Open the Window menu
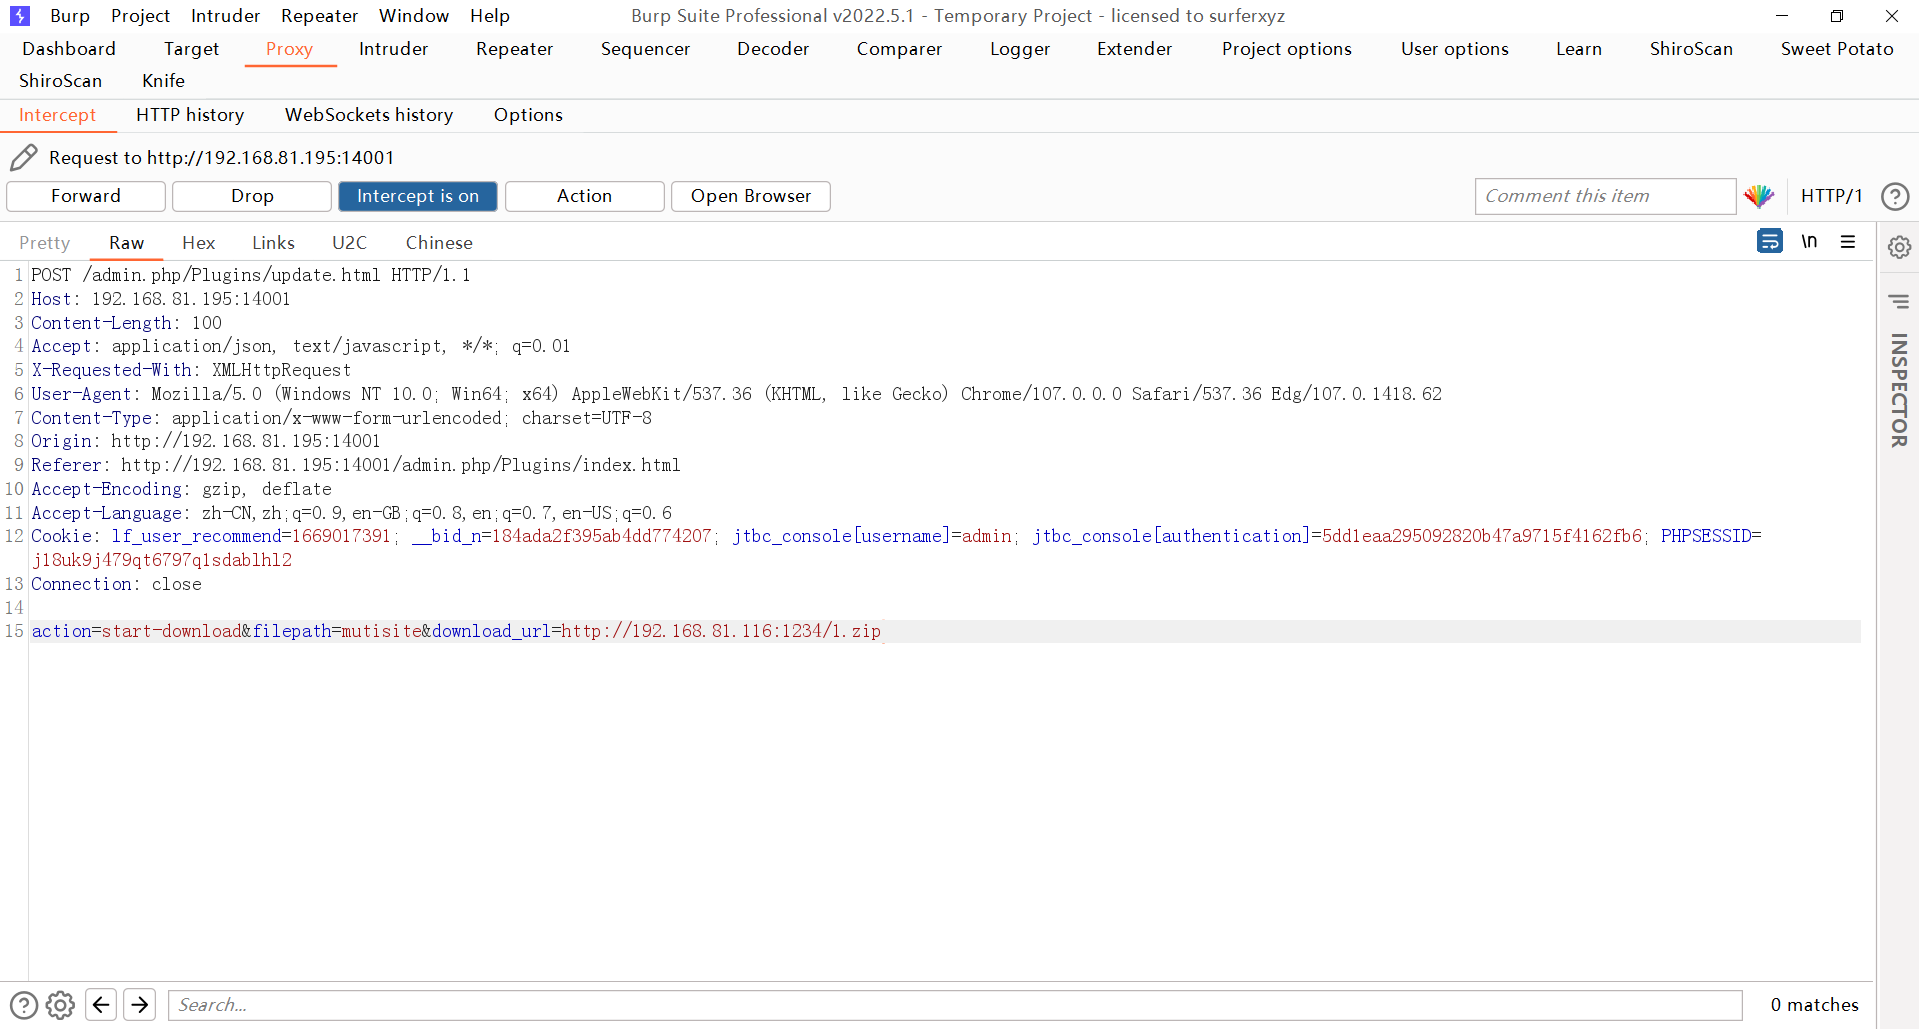The image size is (1920, 1030). 414,16
